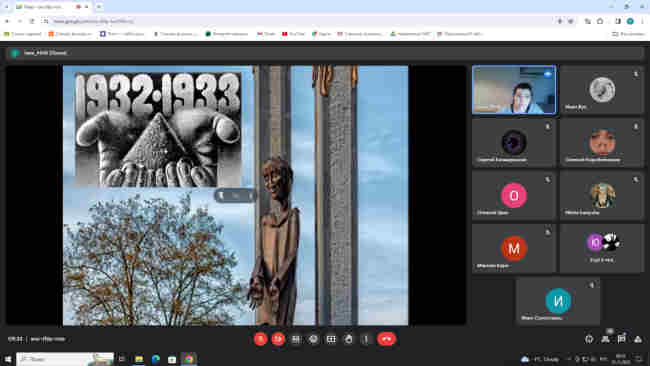The image size is (650, 366).
Task: Open the emoji reactions button
Action: click(313, 339)
